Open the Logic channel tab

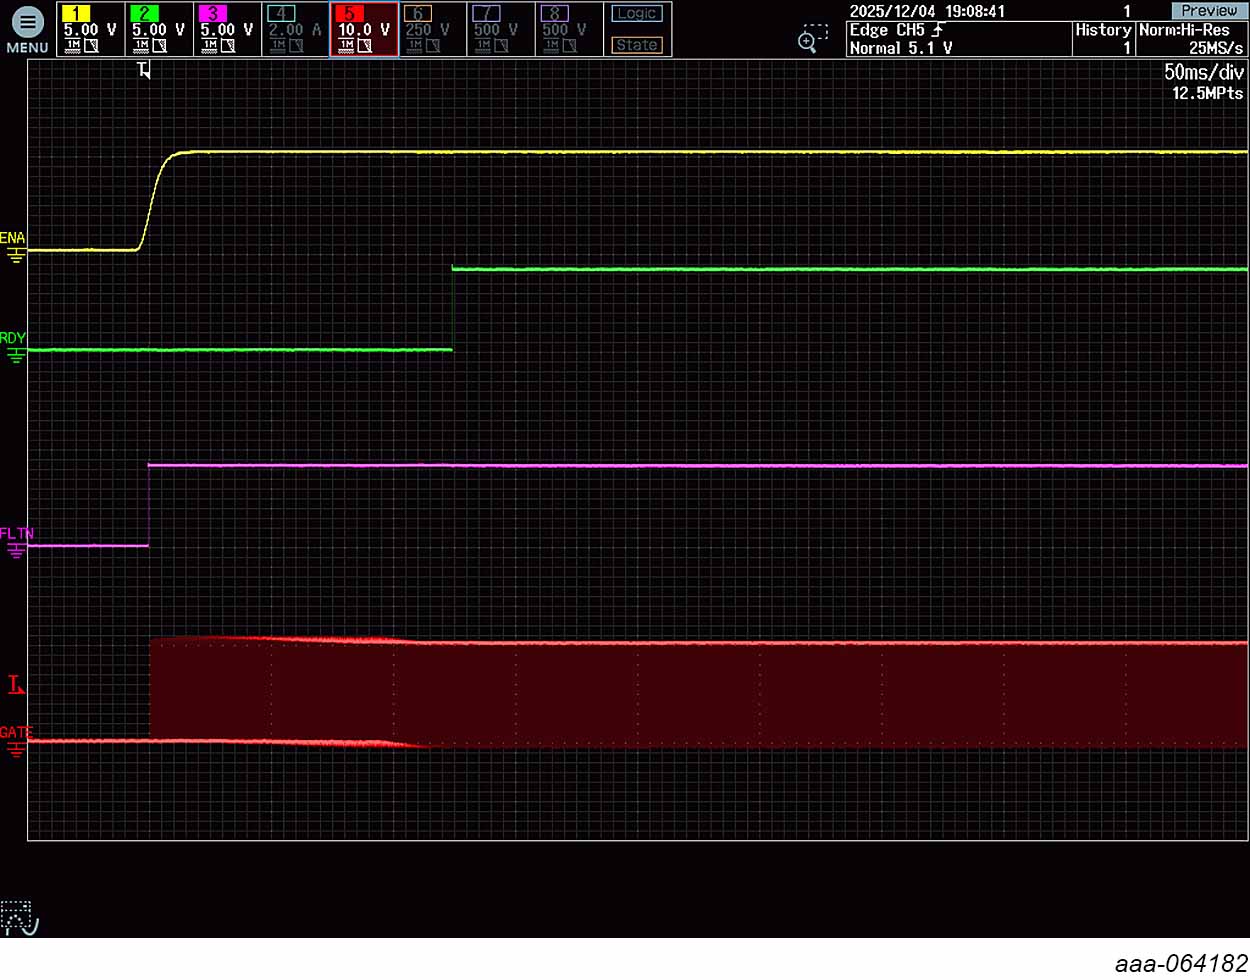point(637,14)
